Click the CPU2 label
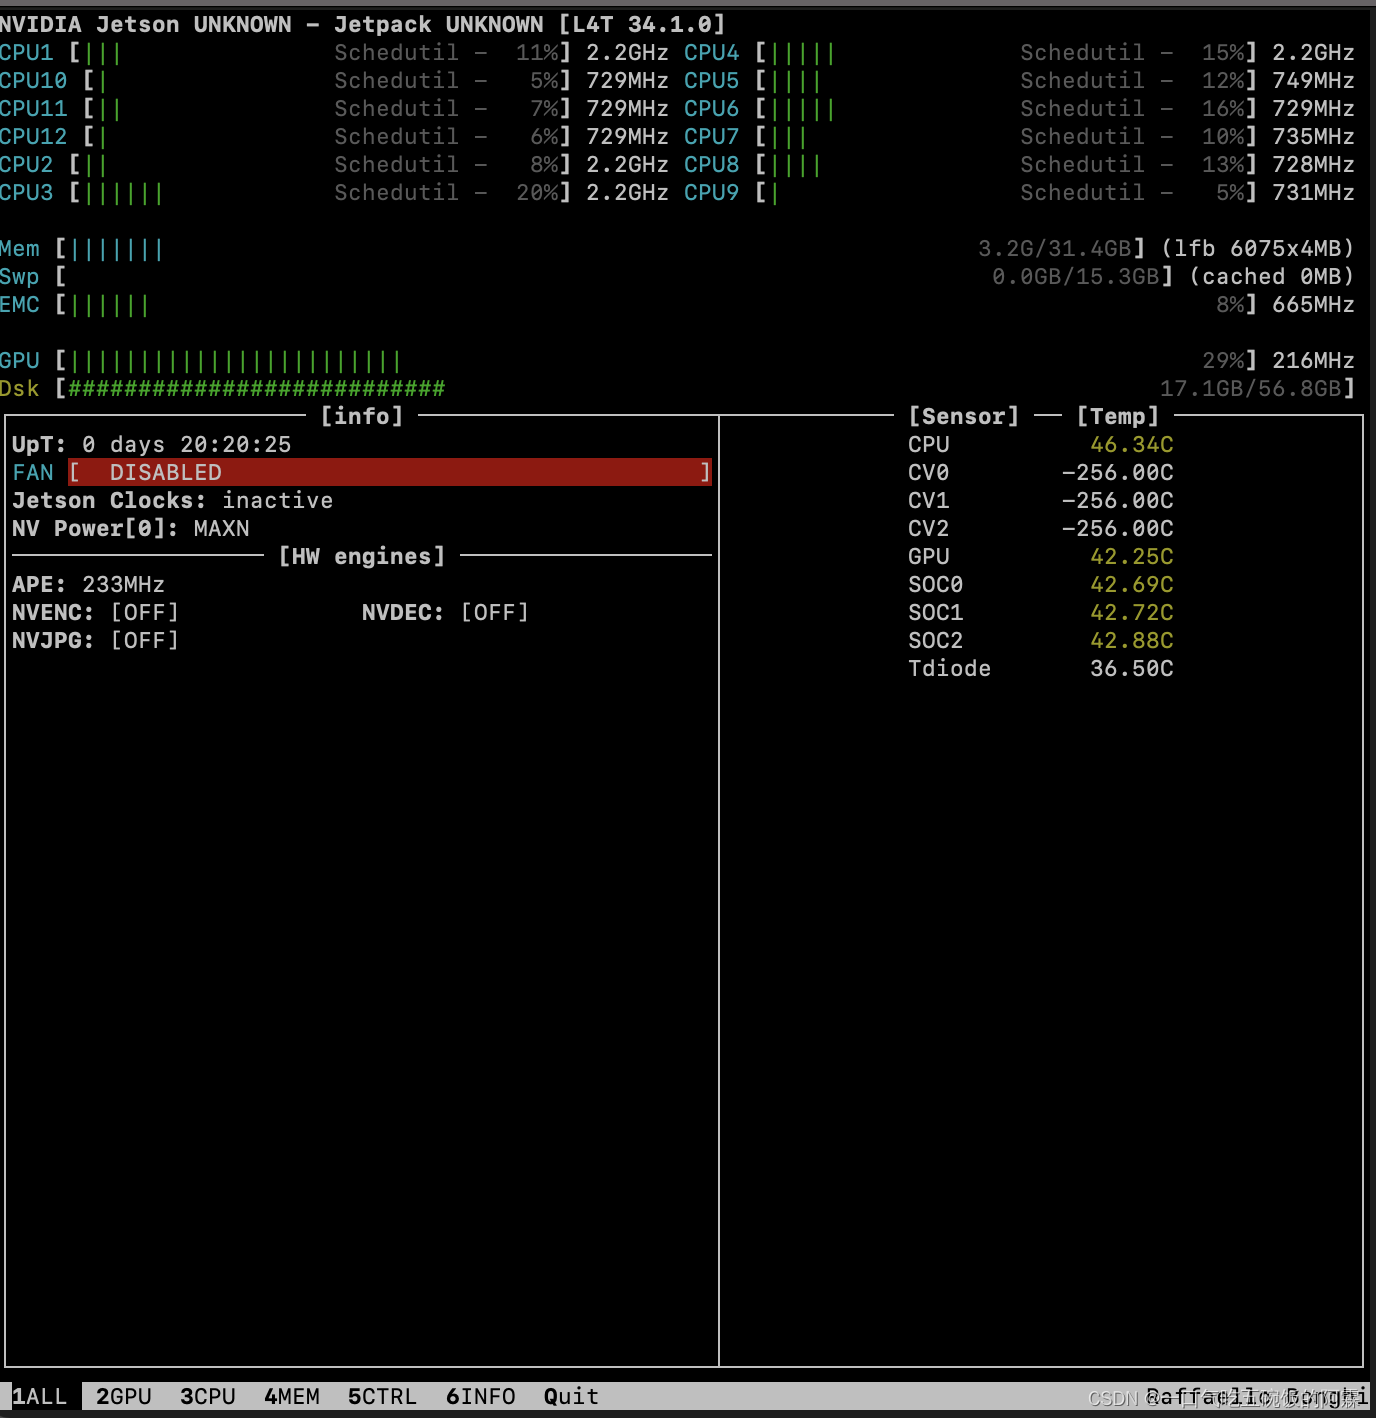The height and width of the screenshot is (1418, 1376). [27, 164]
